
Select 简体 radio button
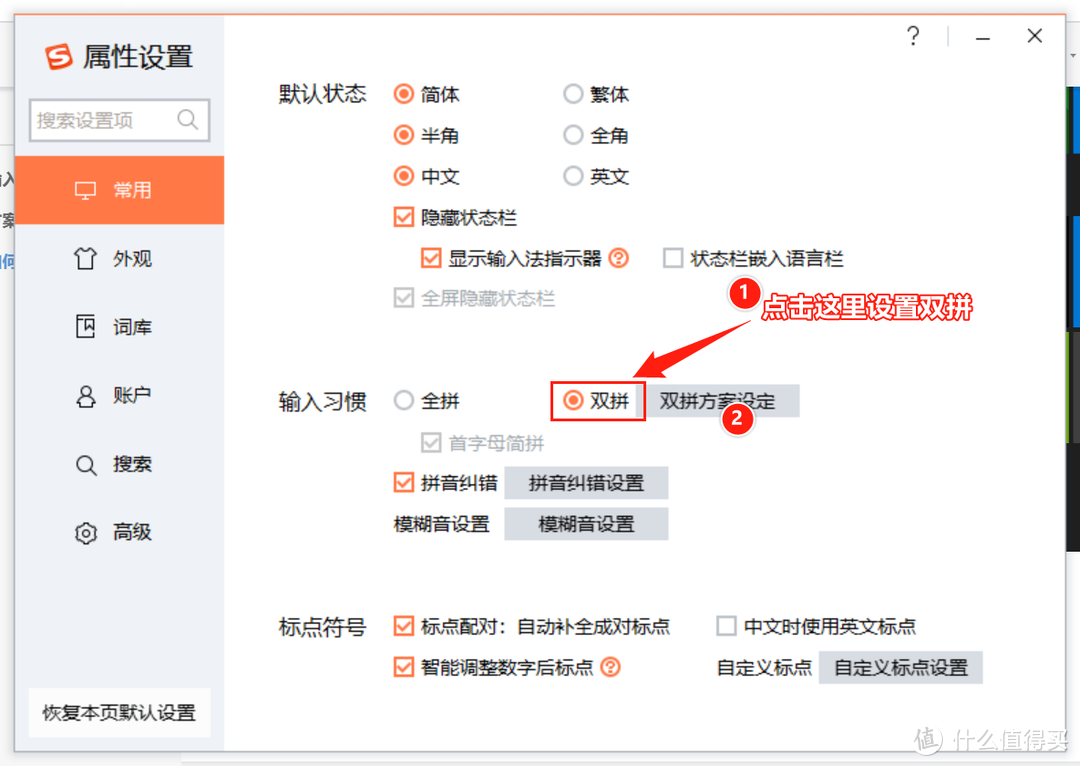(404, 94)
